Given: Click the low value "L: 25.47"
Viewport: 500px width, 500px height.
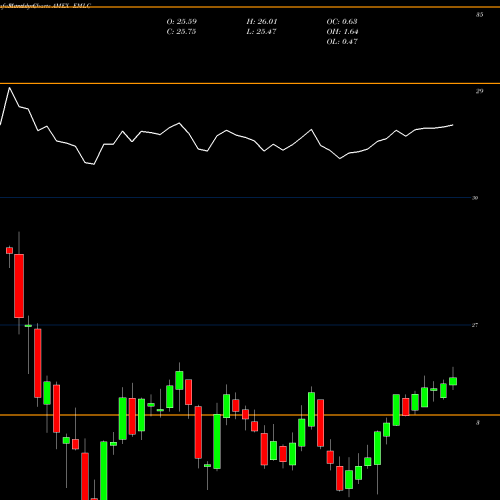Looking at the screenshot, I should (261, 32).
